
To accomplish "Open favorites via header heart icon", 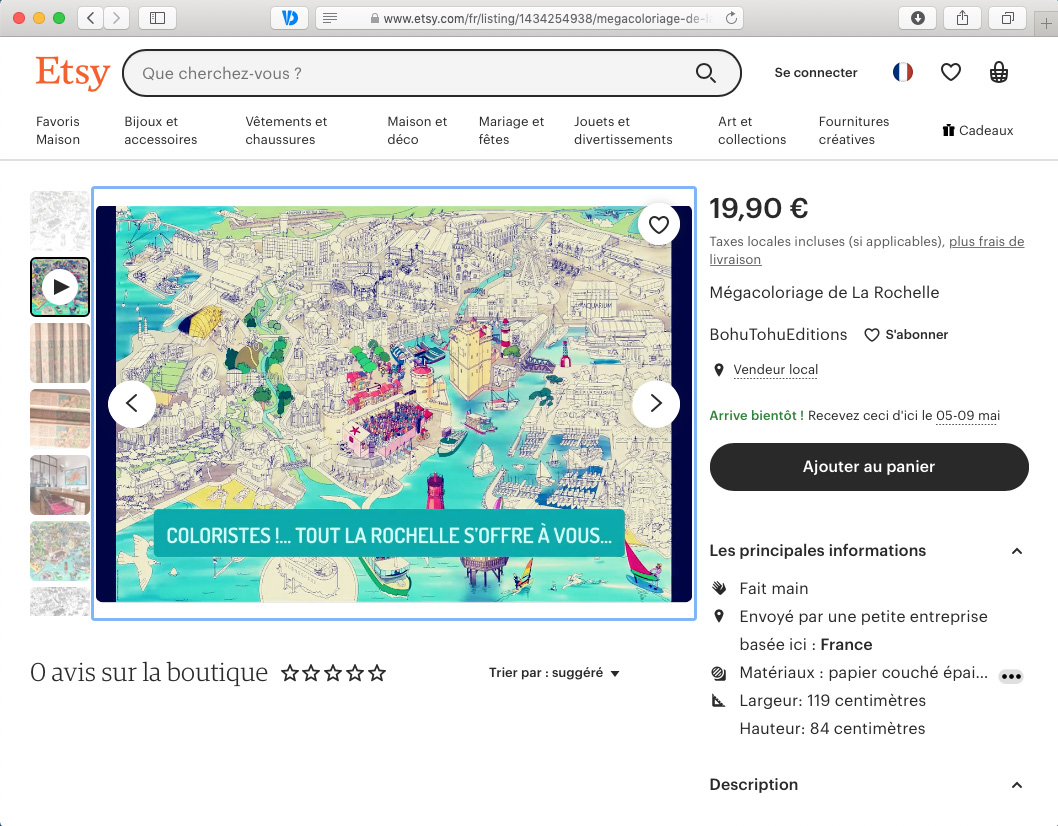I will pos(951,72).
